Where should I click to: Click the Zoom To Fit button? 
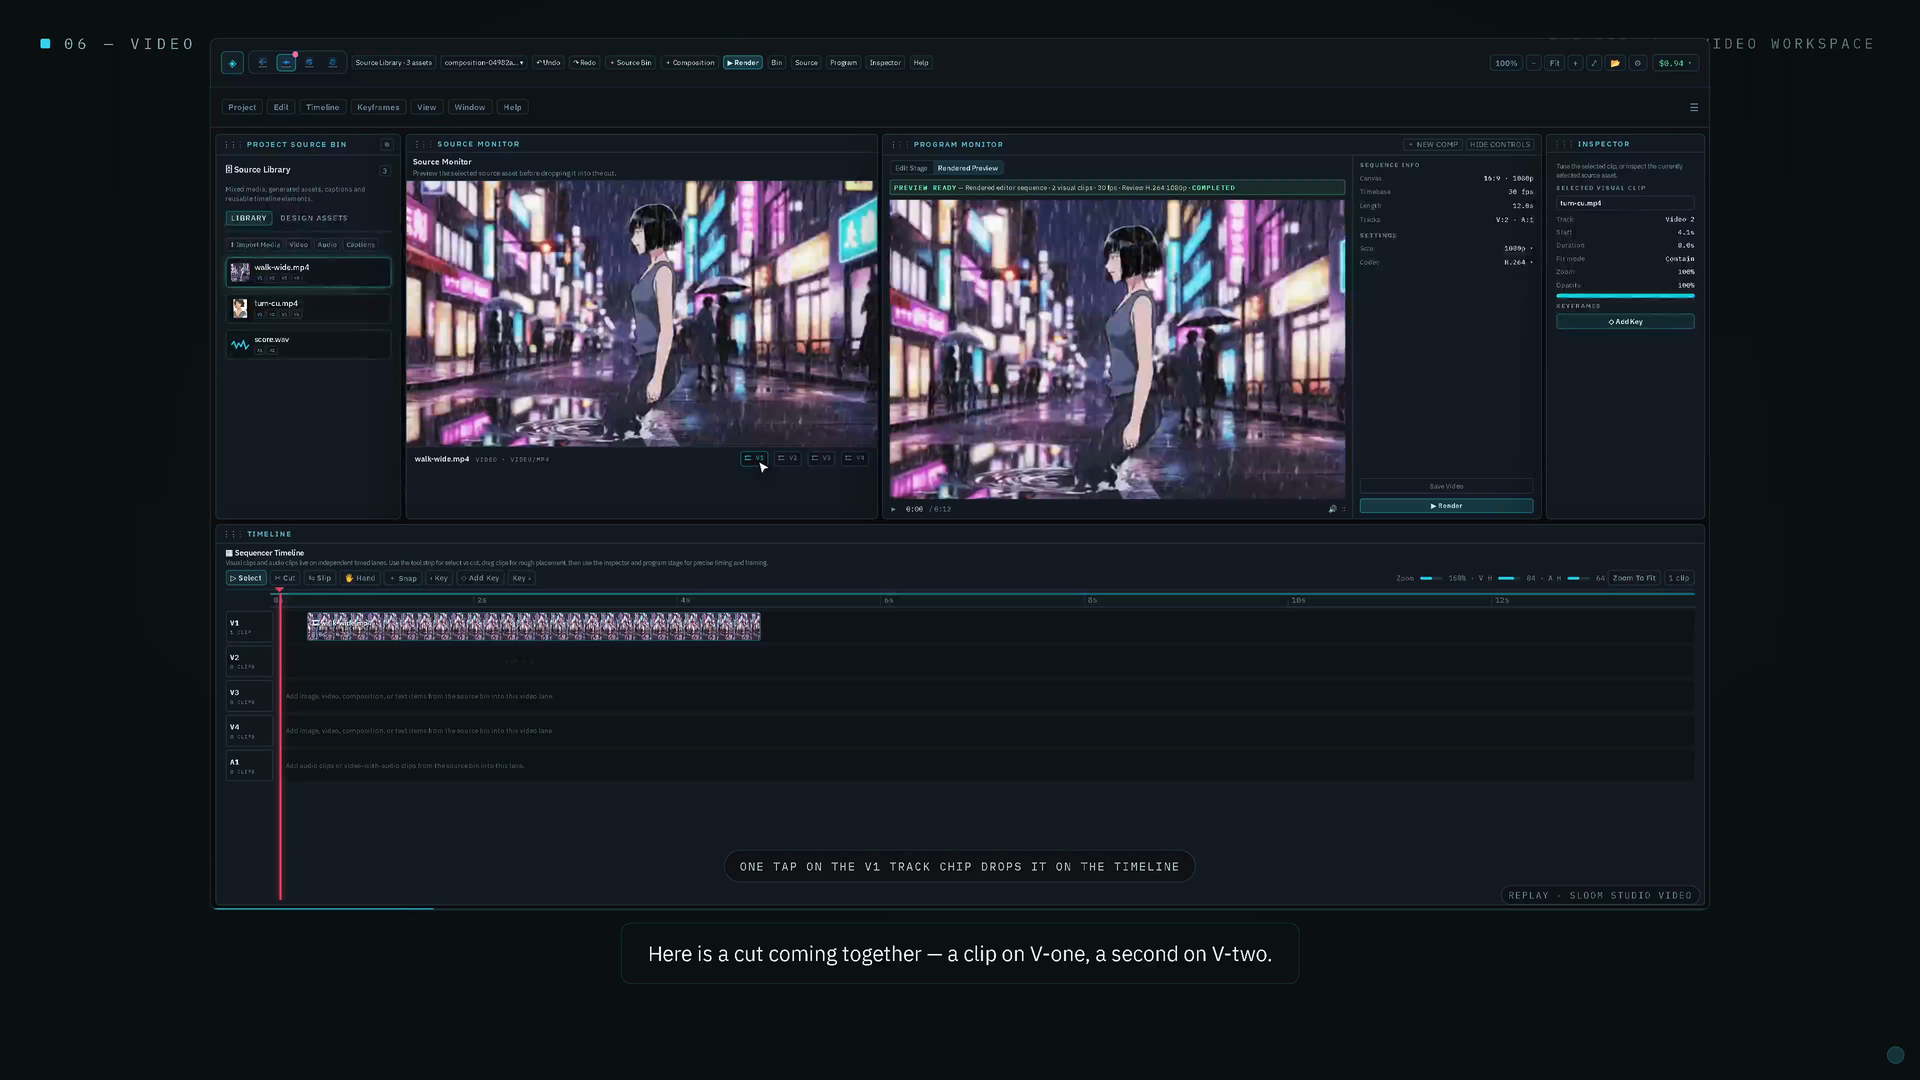pyautogui.click(x=1634, y=578)
